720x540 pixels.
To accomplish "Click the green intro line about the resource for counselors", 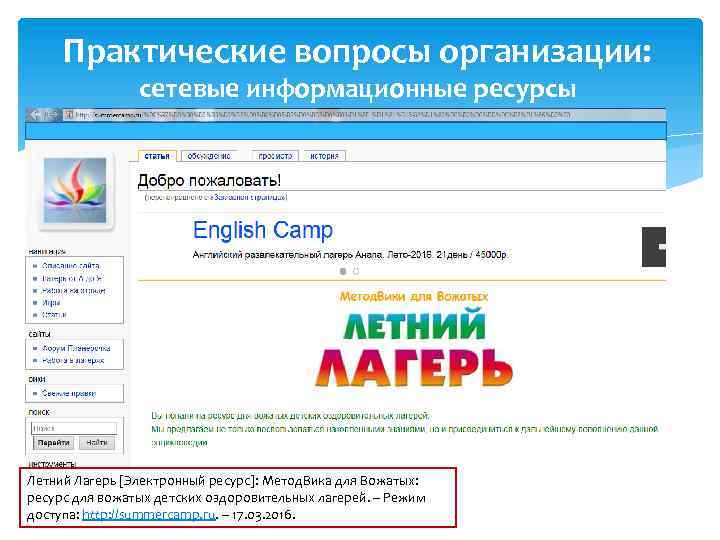I will point(291,416).
